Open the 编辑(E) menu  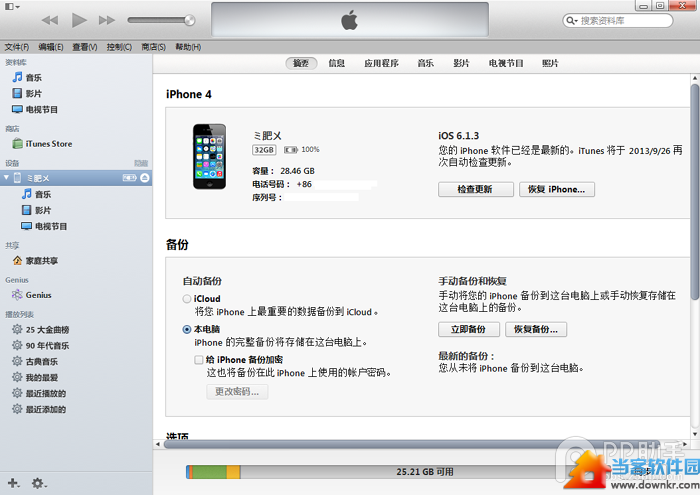[x=50, y=47]
